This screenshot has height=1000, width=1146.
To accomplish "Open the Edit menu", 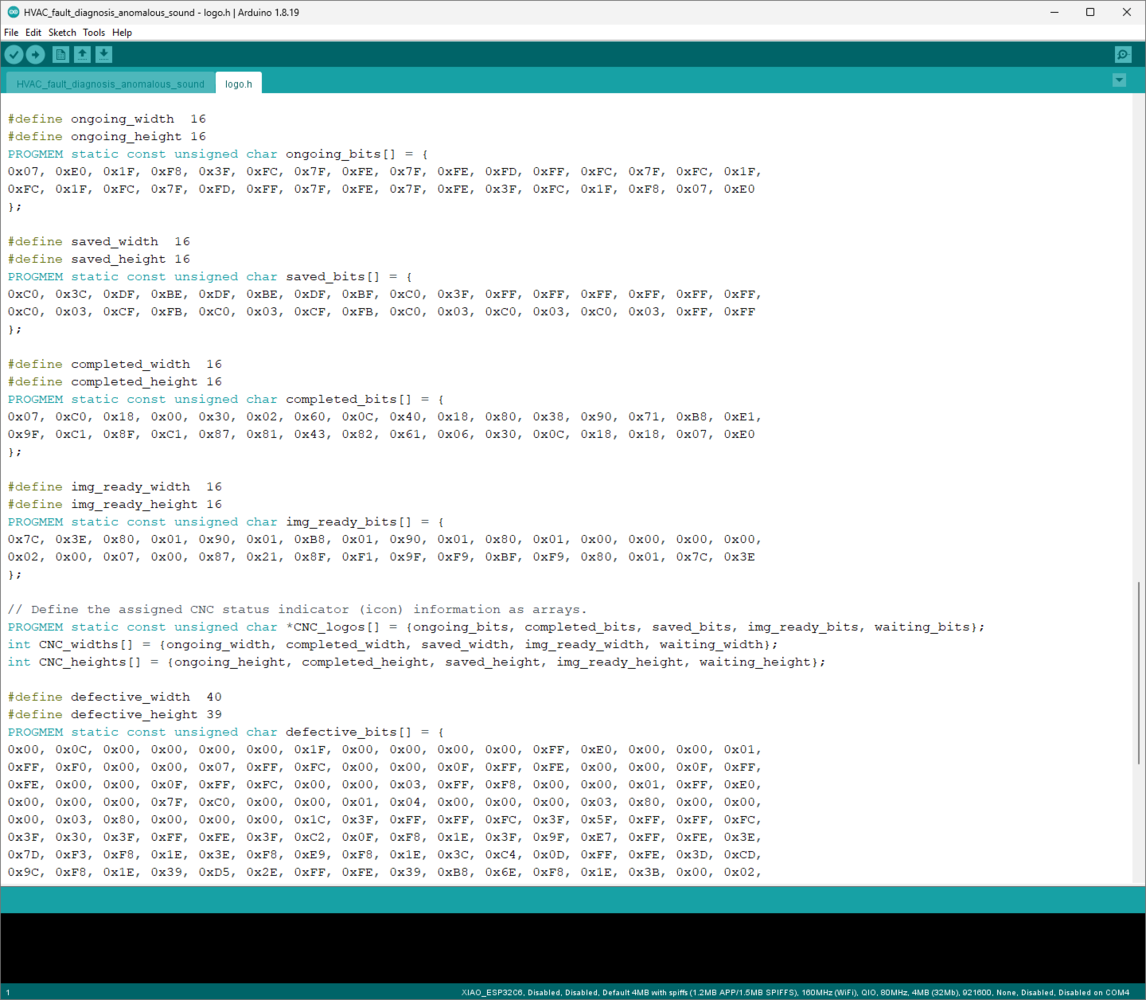I will pos(33,32).
